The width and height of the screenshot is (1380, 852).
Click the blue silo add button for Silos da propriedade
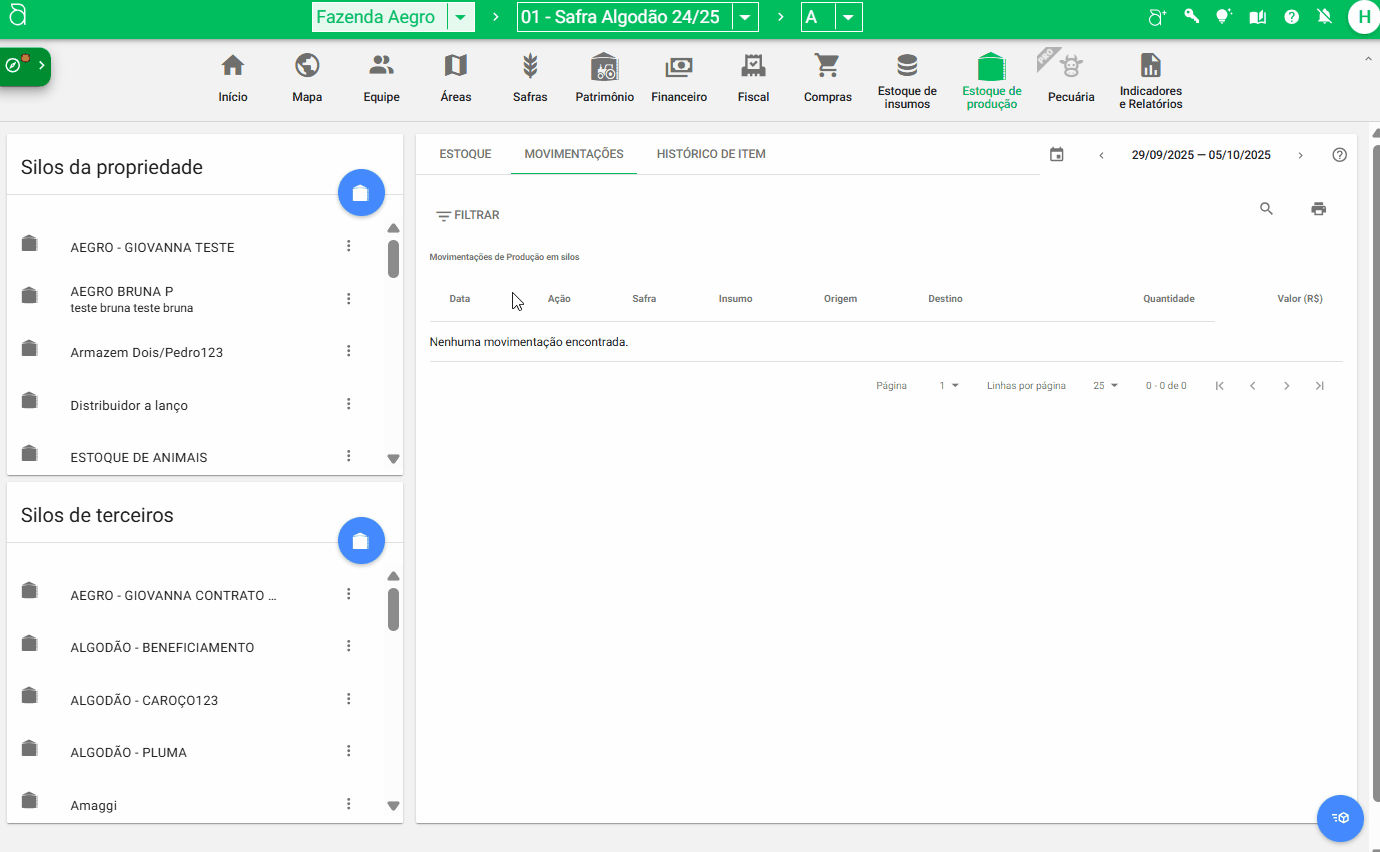361,192
